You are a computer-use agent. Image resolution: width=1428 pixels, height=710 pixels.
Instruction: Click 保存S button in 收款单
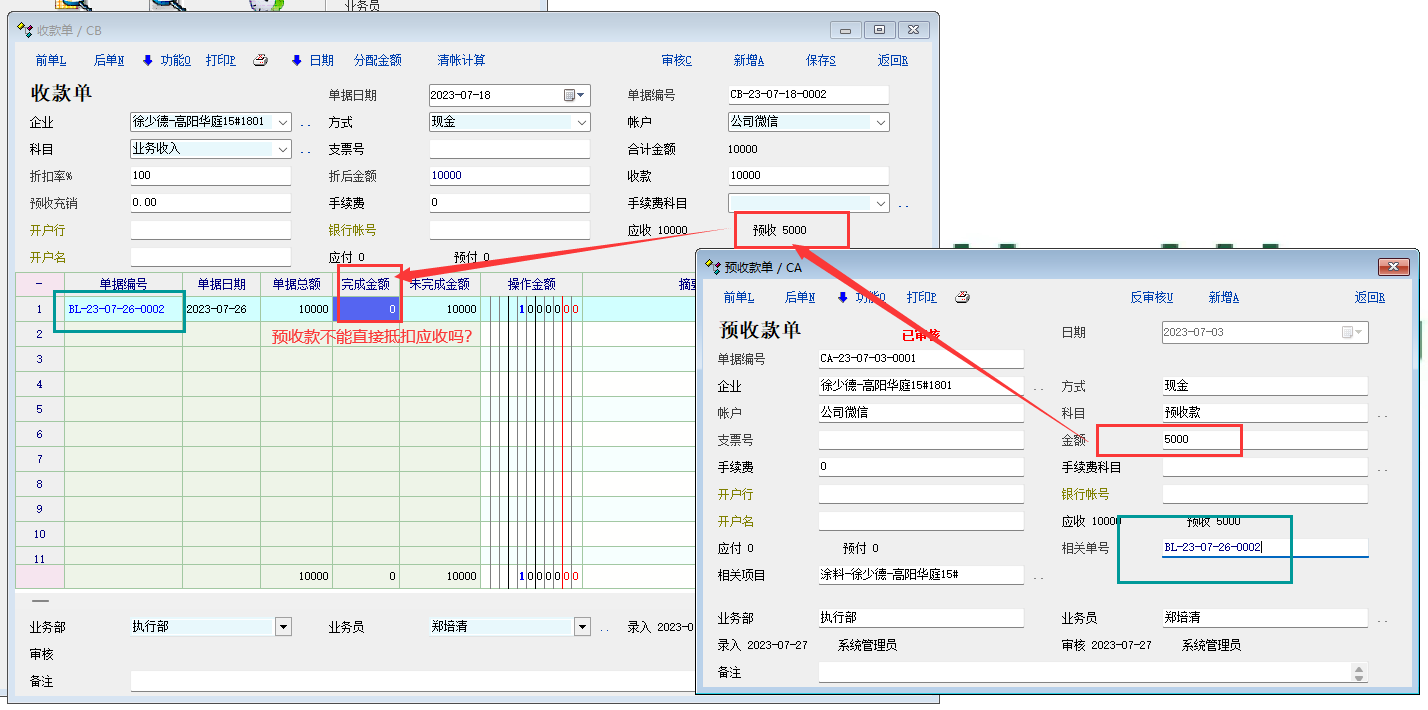(820, 60)
